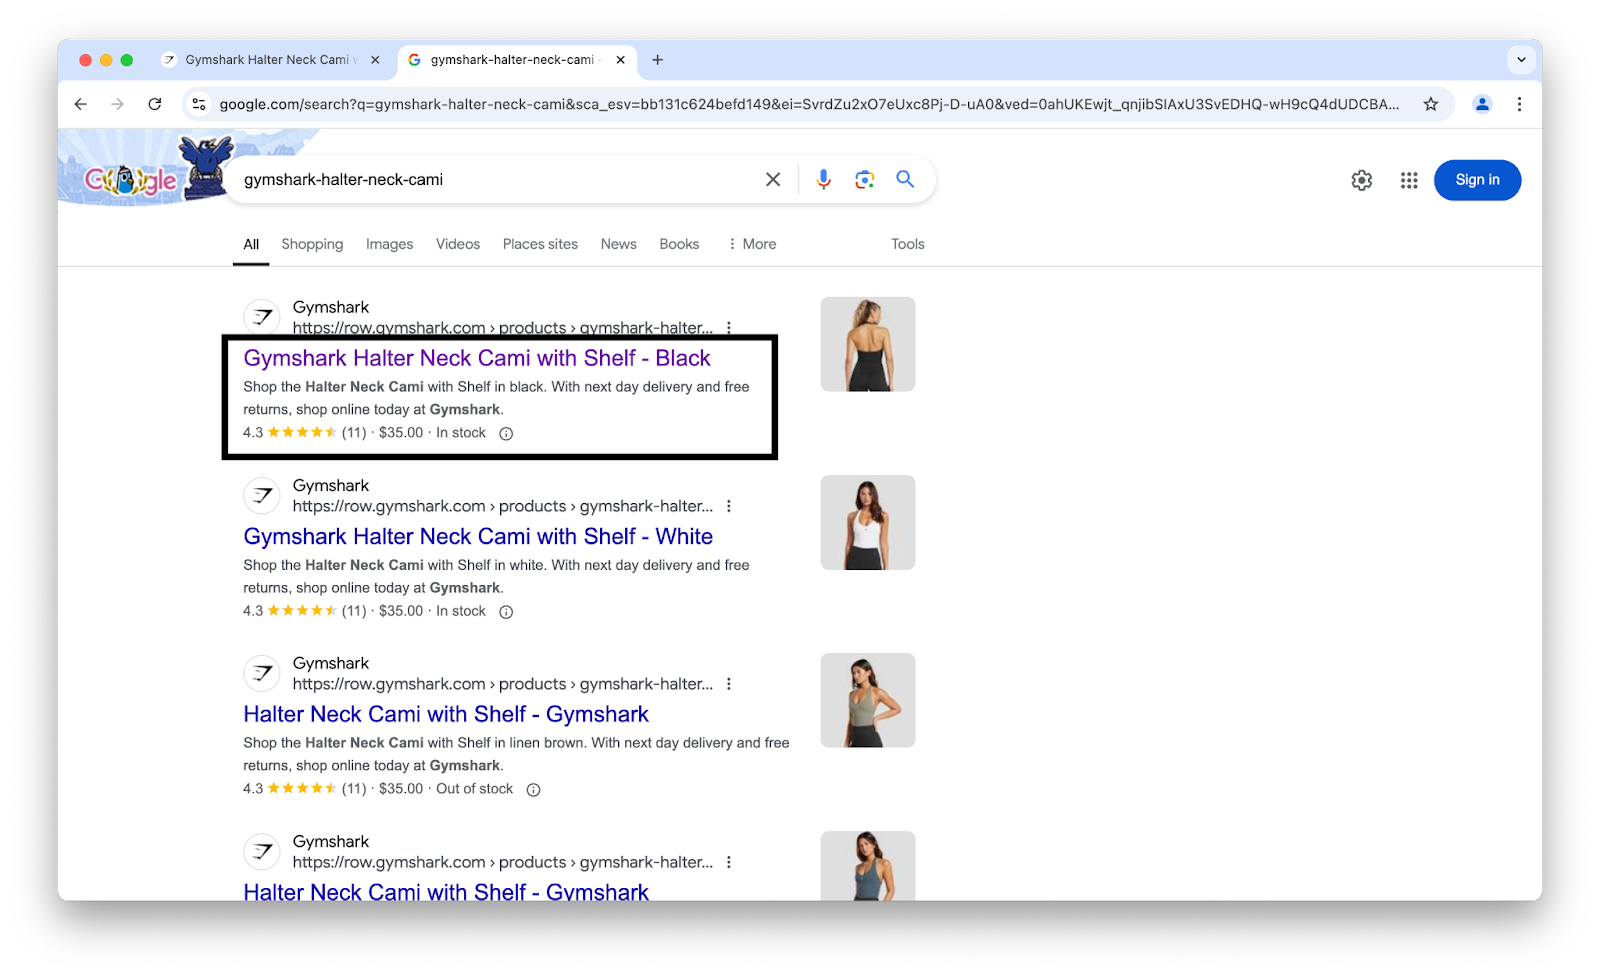Open the white cami product thumbnail

pos(868,522)
